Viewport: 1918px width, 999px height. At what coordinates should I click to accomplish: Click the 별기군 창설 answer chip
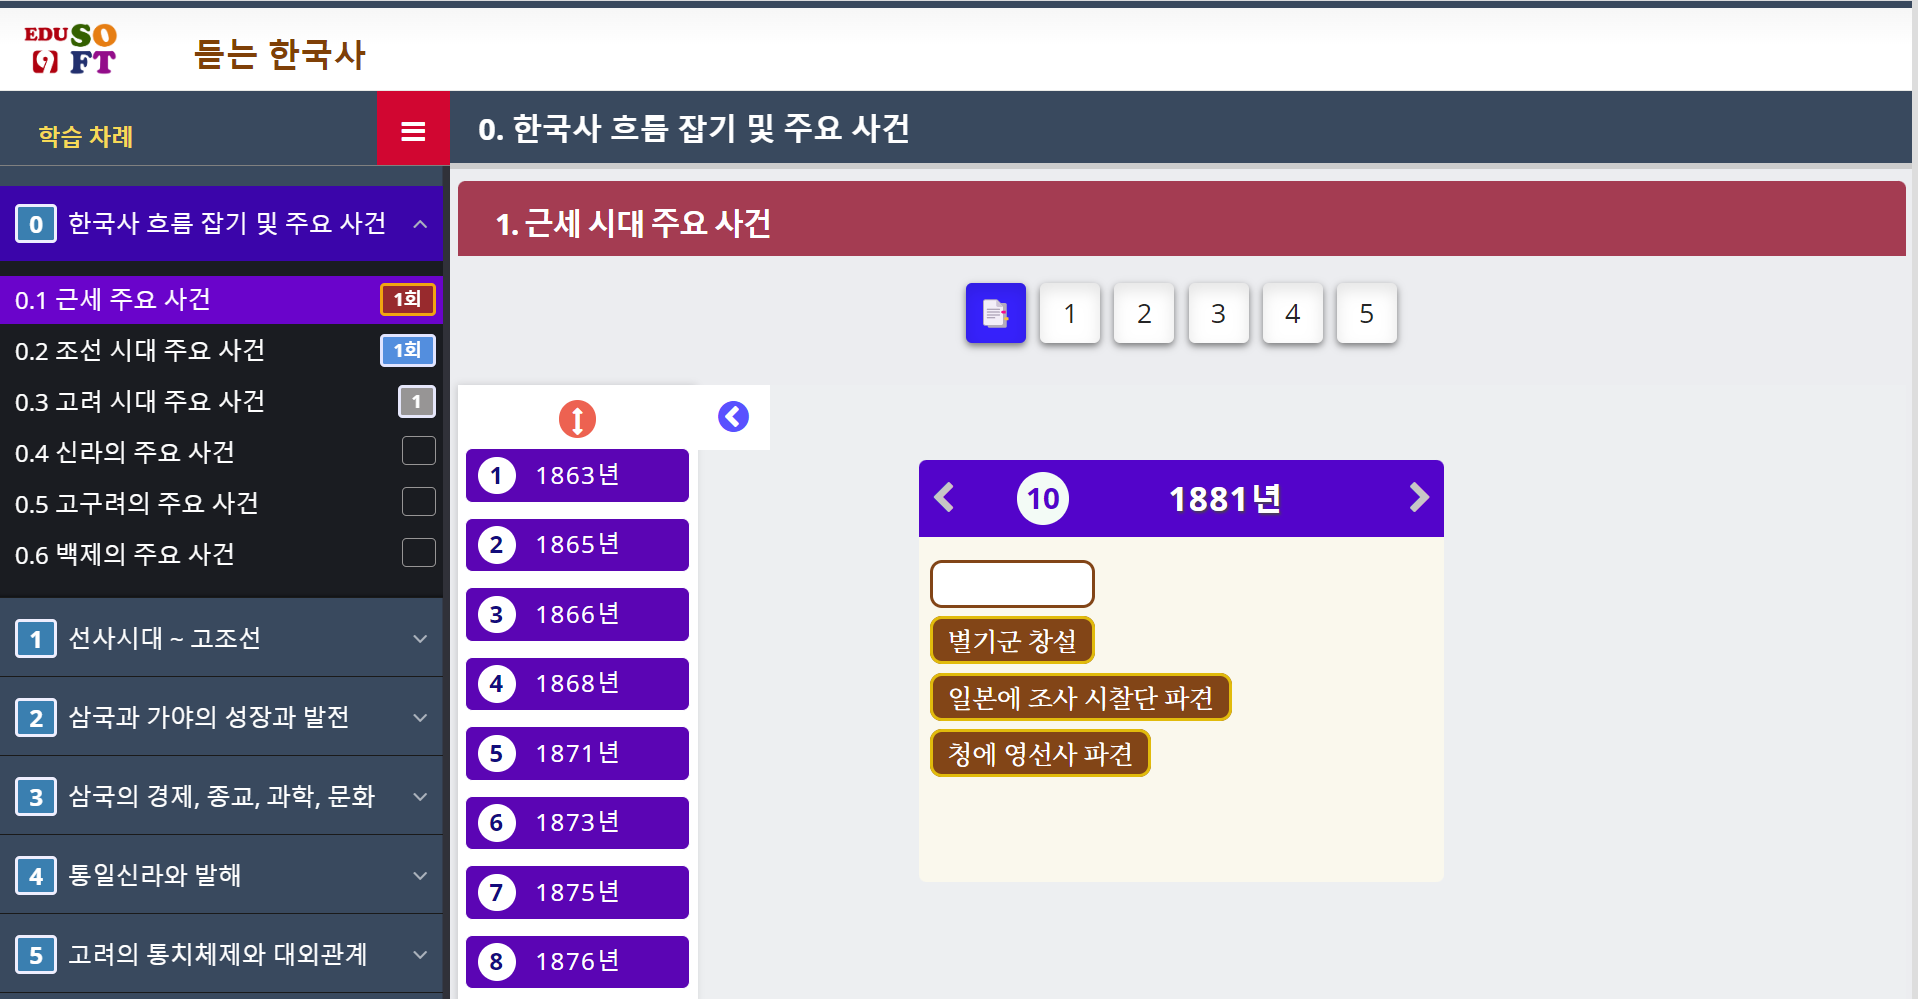coord(1012,640)
